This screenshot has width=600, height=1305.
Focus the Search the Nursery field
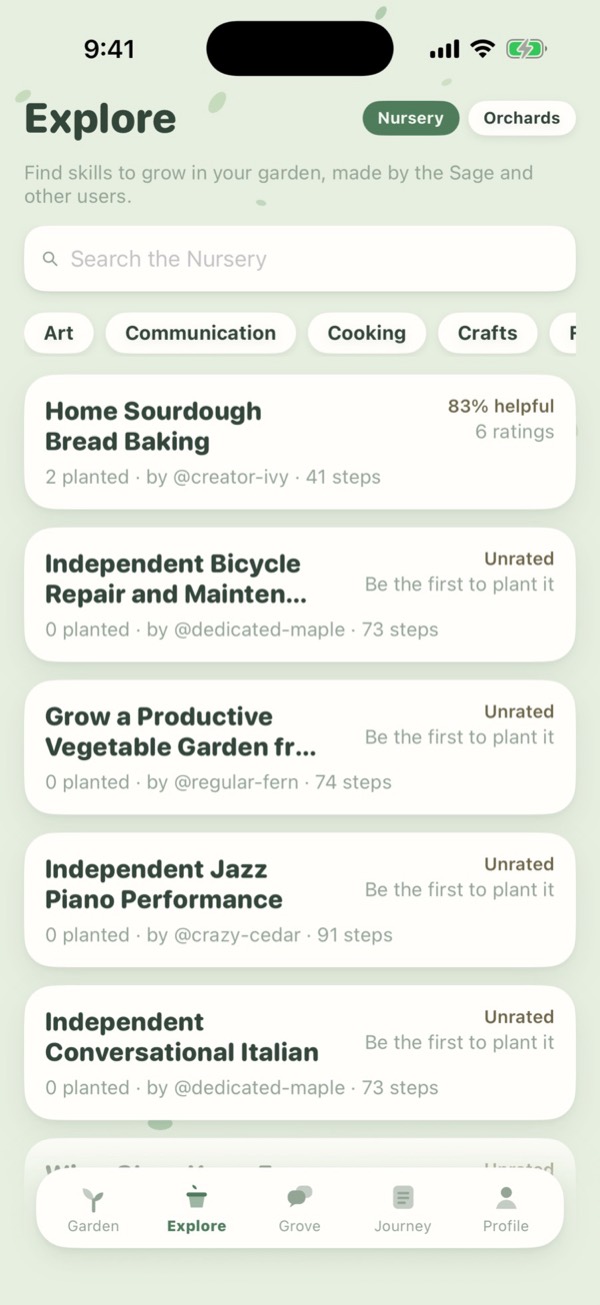click(x=300, y=259)
